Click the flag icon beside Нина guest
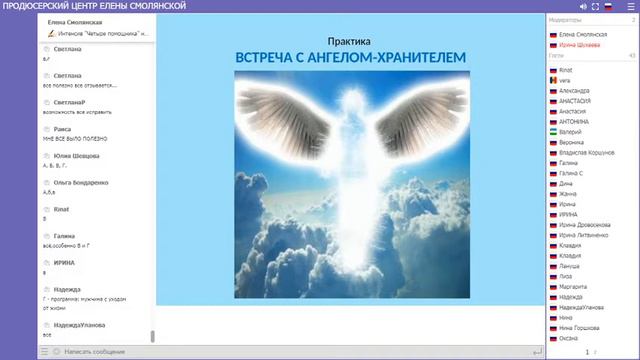This screenshot has height=360, width=640. pyautogui.click(x=553, y=318)
